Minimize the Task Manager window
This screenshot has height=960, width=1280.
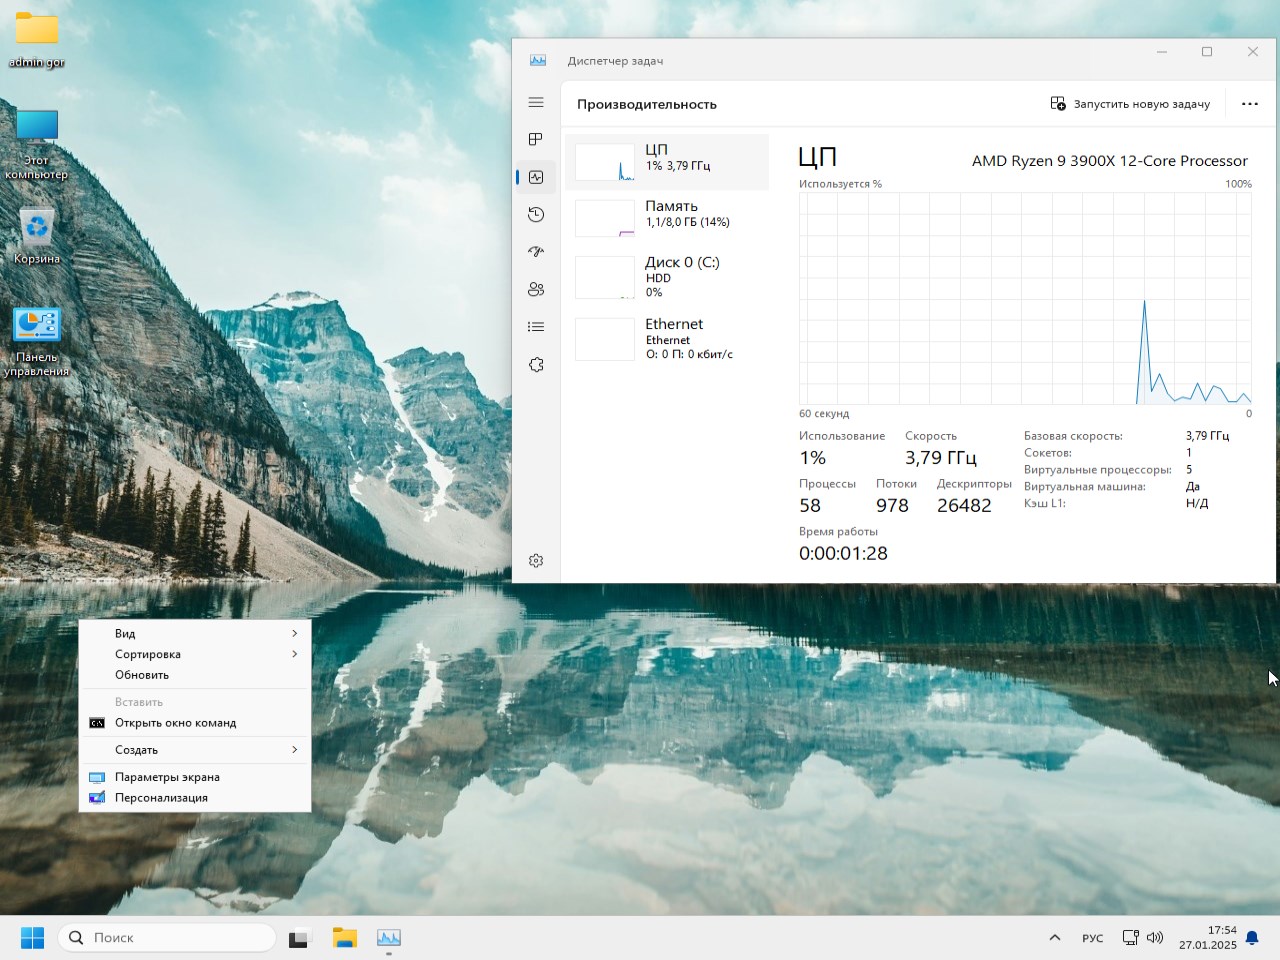tap(1162, 52)
